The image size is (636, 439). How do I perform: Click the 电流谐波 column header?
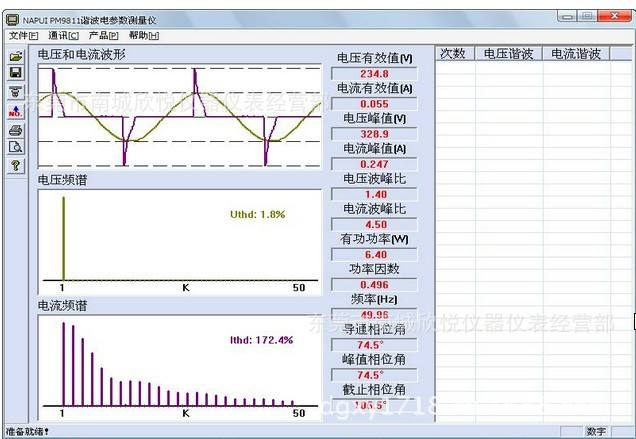pyautogui.click(x=575, y=54)
